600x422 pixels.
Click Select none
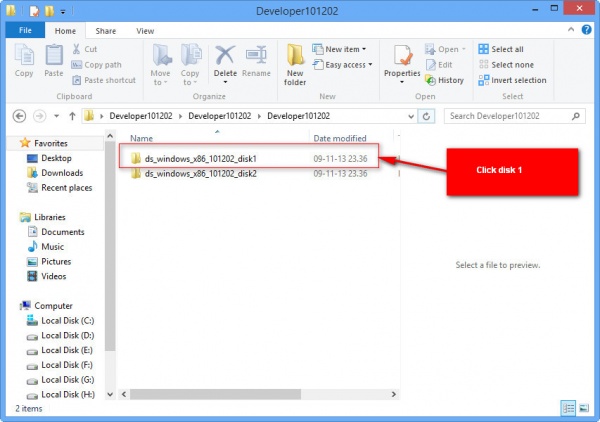coord(506,65)
